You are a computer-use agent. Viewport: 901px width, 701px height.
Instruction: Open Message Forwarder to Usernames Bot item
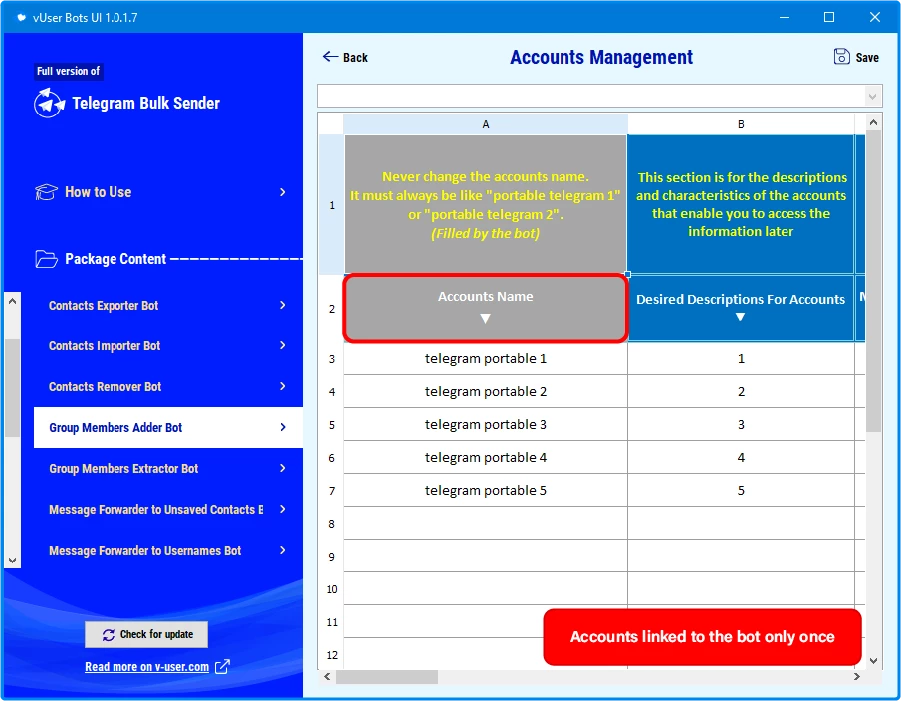[168, 550]
